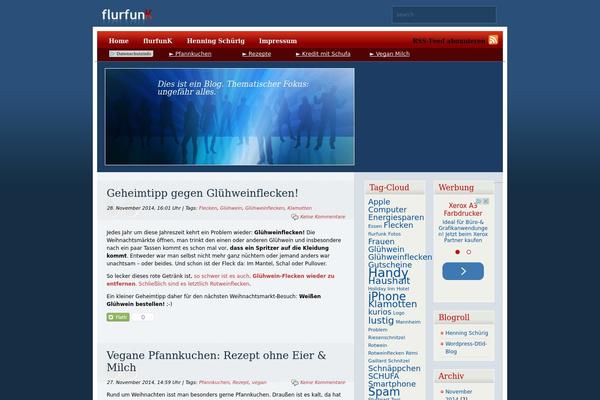
Task: Open the Impressum page
Action: 278,41
